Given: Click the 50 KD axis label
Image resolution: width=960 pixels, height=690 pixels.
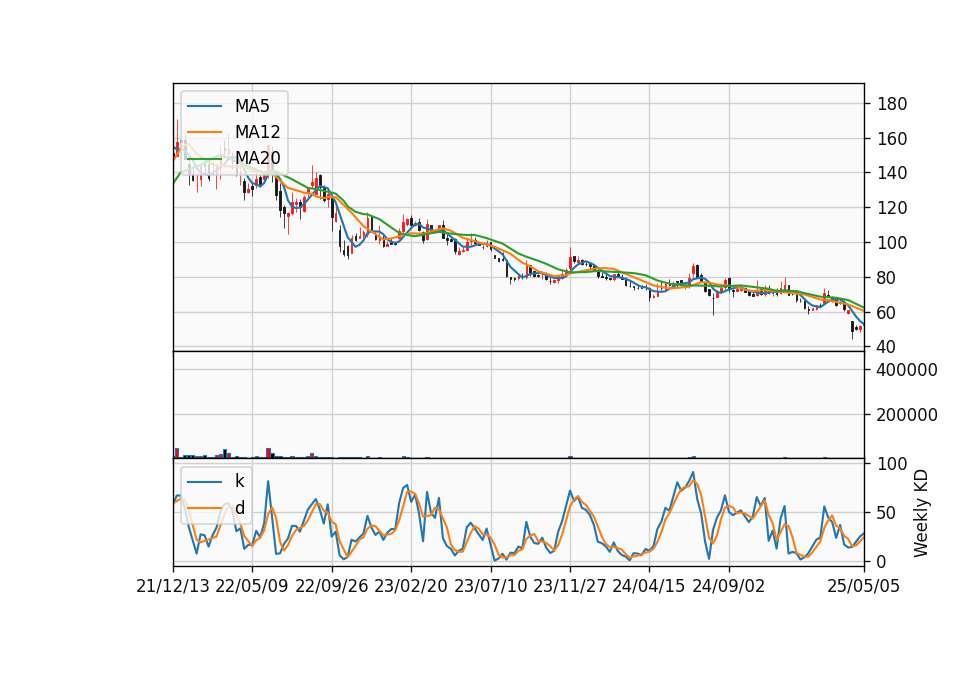Looking at the screenshot, I should [x=887, y=513].
